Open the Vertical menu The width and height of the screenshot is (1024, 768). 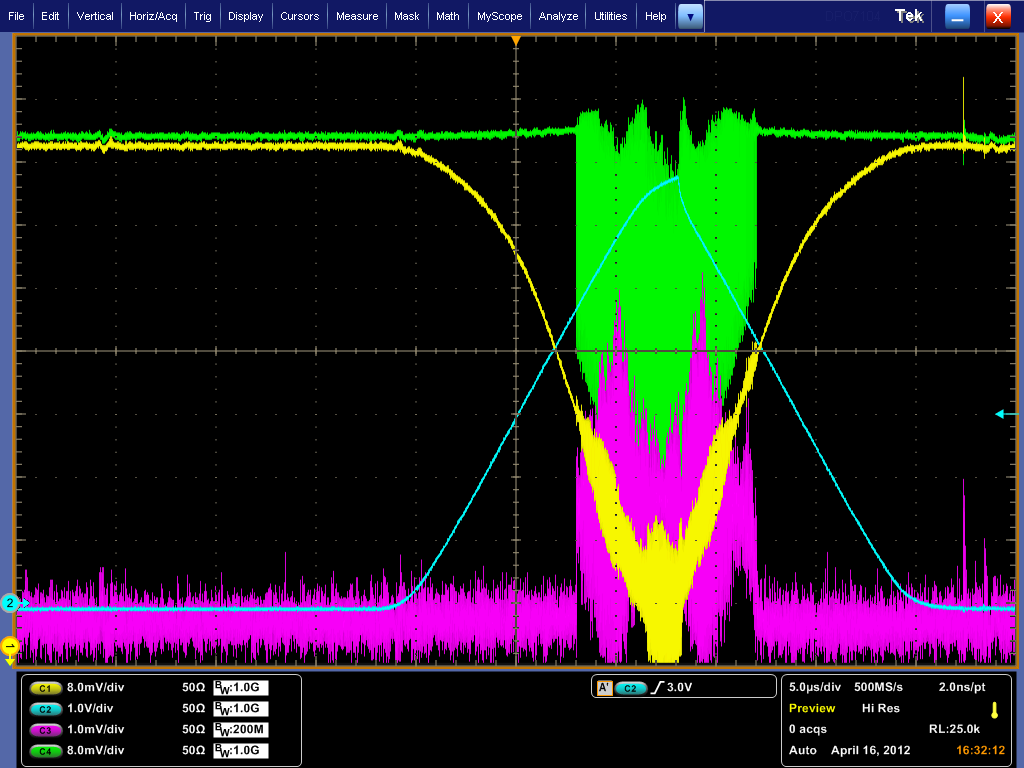point(95,16)
